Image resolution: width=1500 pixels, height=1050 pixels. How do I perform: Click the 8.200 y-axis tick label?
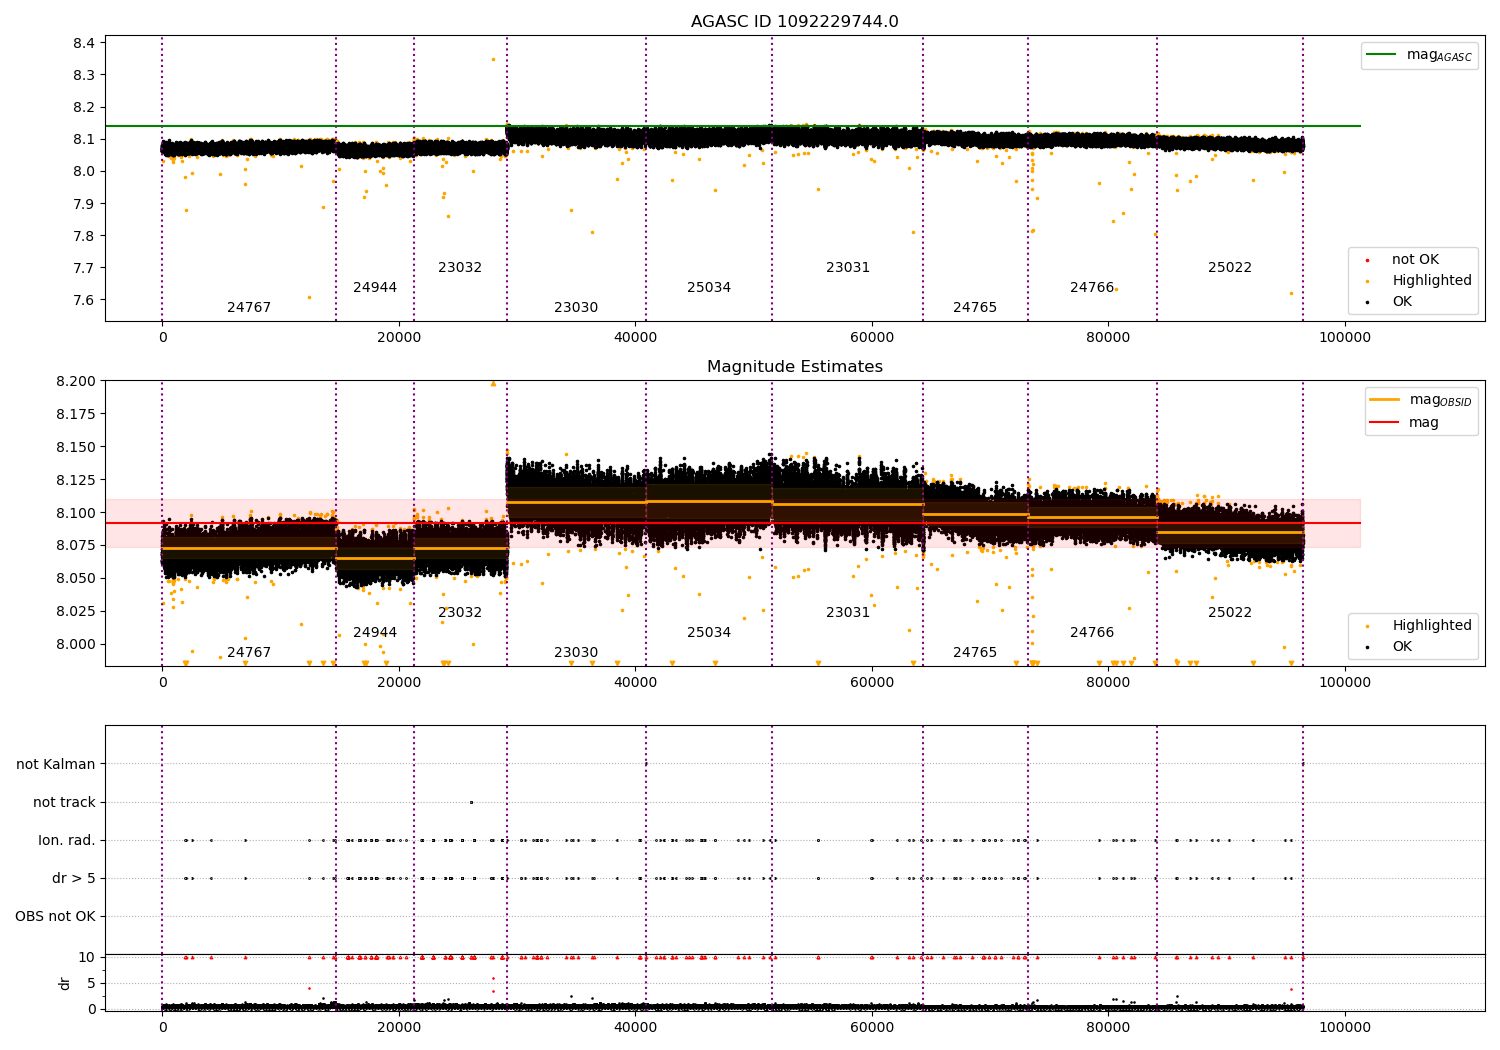[x=76, y=381]
